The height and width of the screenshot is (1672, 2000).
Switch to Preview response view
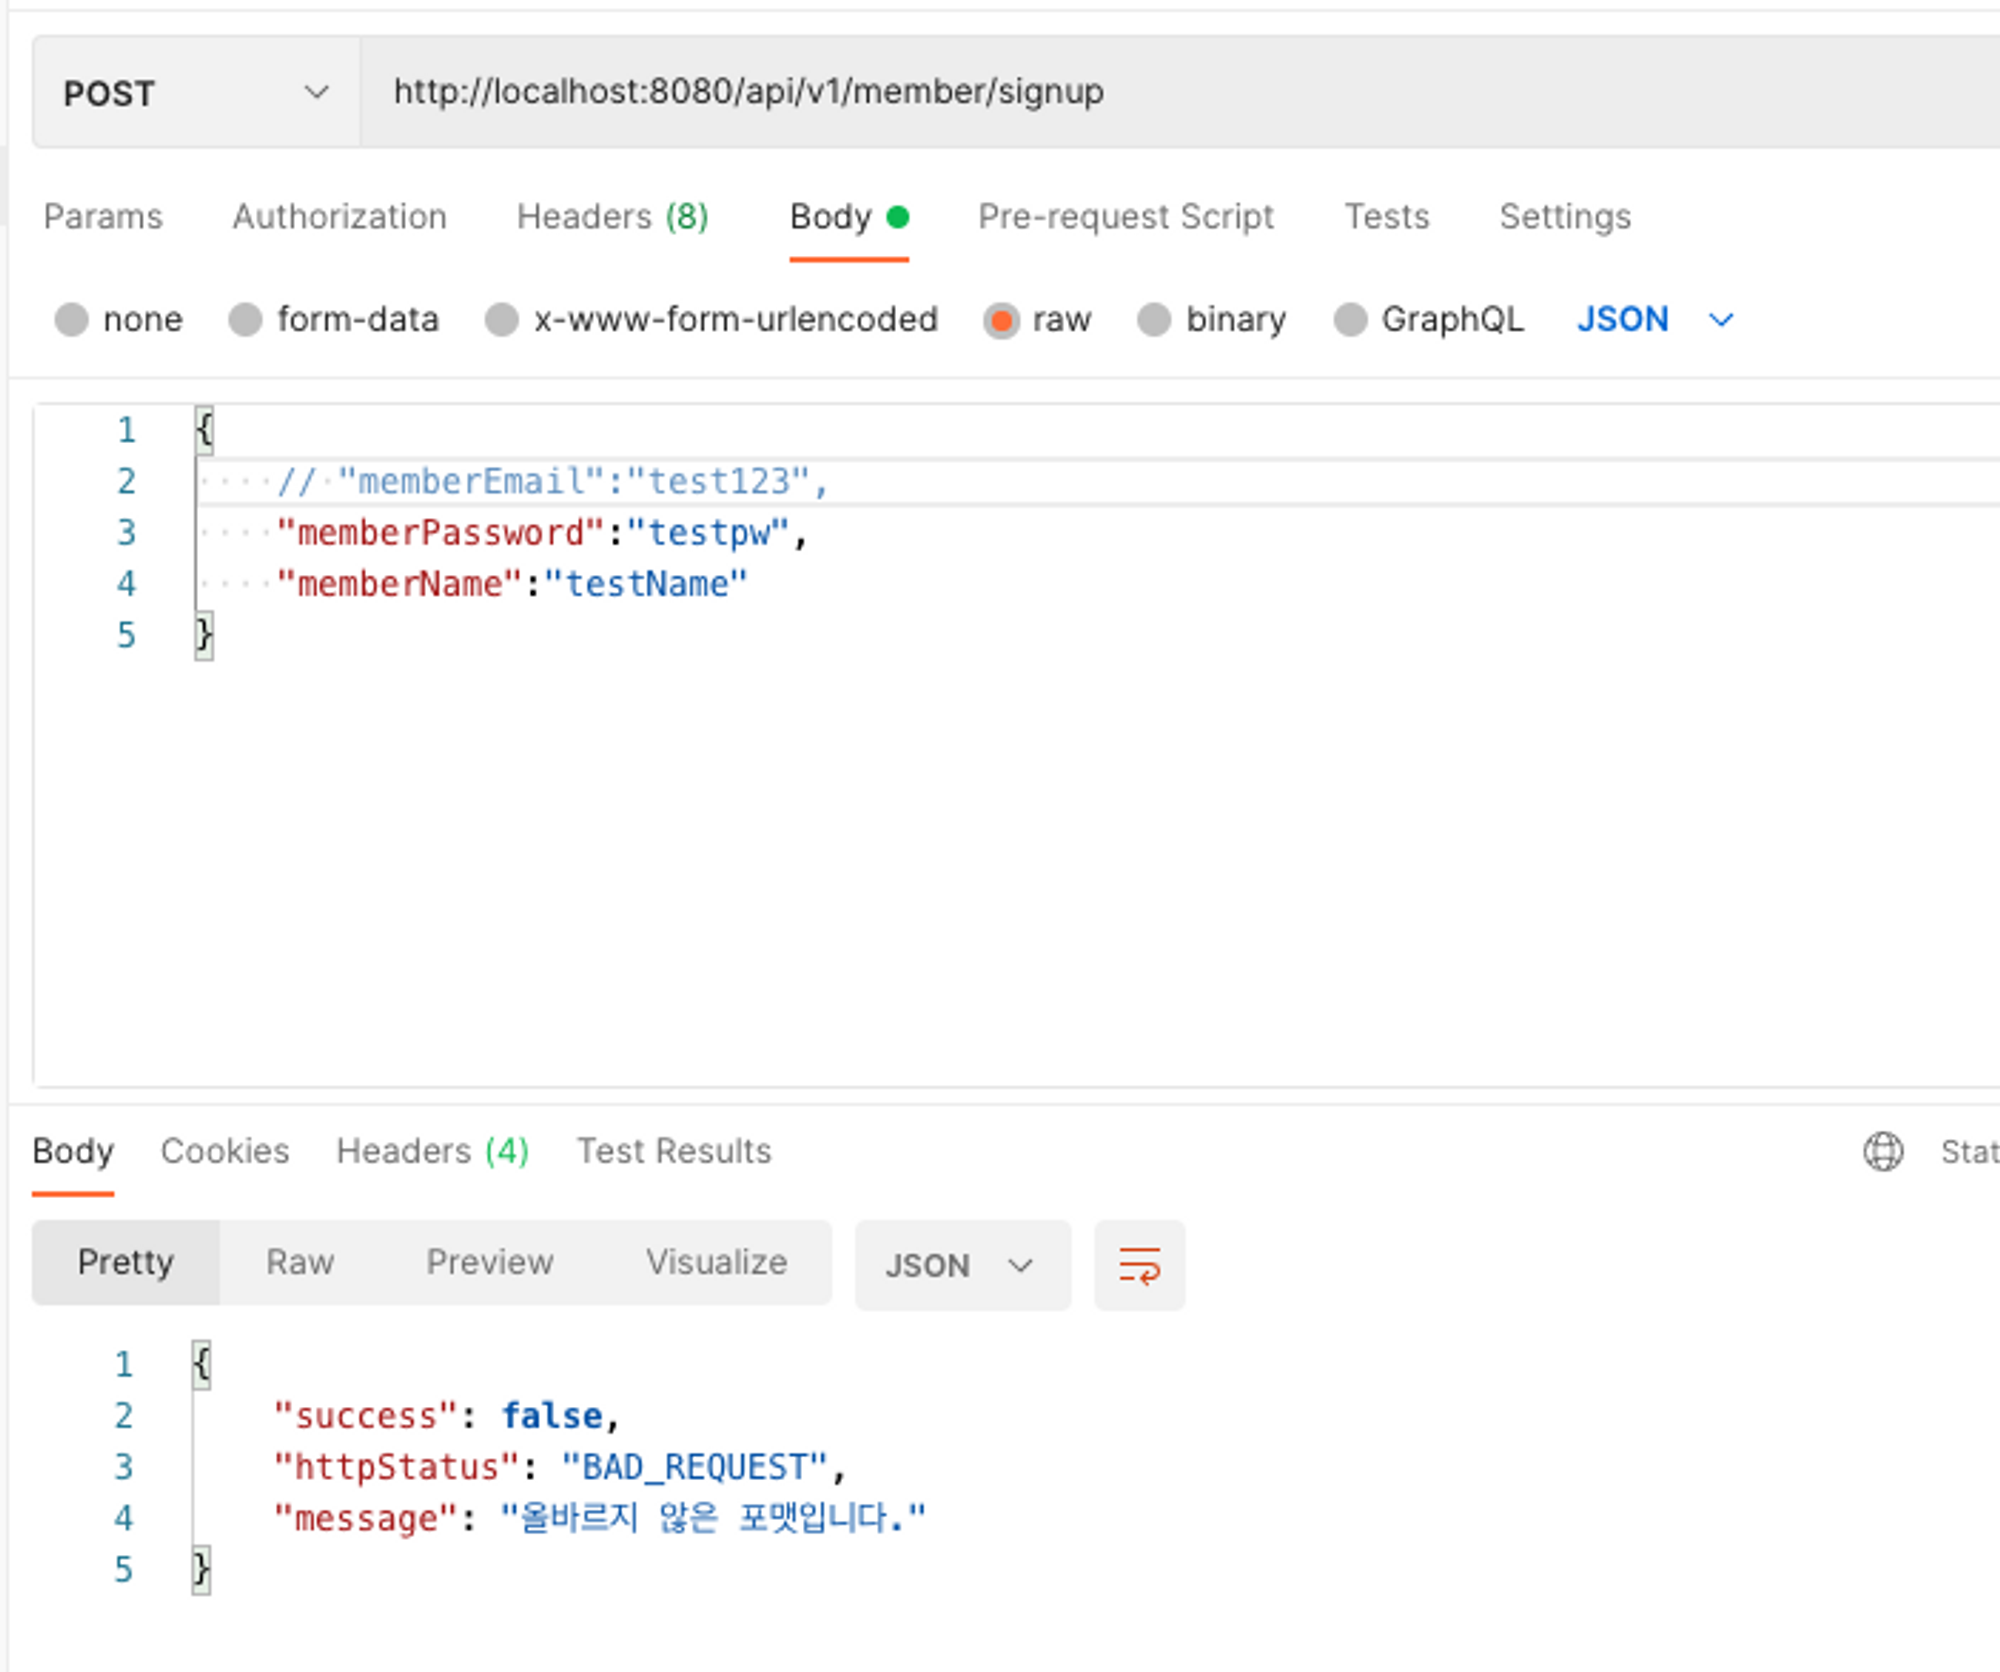point(489,1262)
